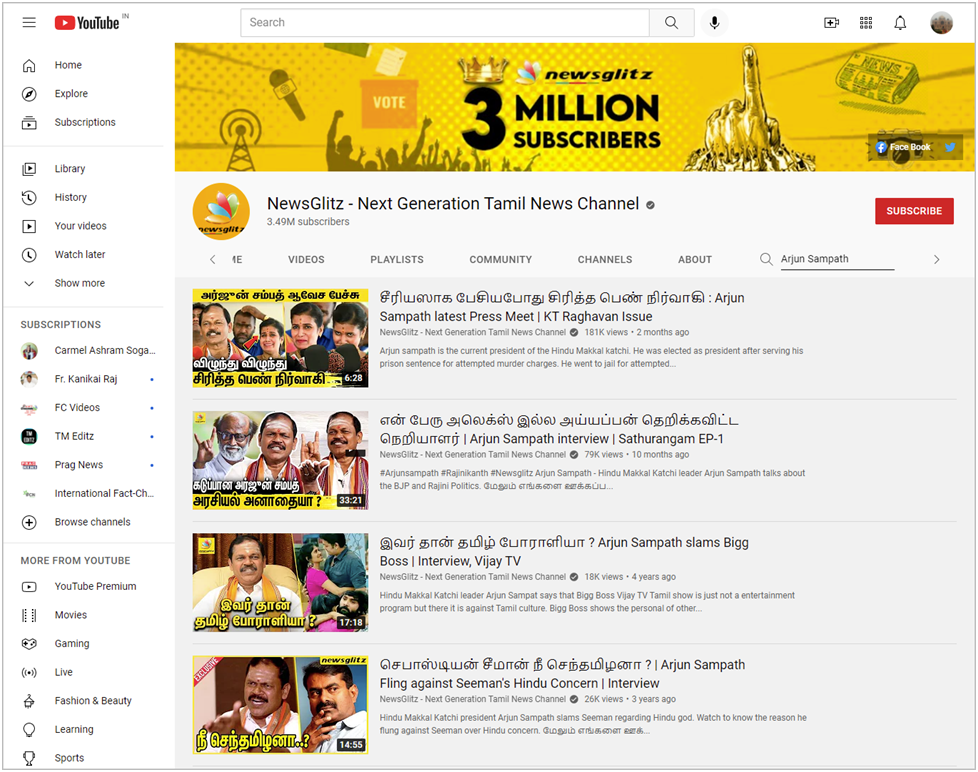Open Learning section
Image resolution: width=978 pixels, height=772 pixels.
click(x=84, y=730)
